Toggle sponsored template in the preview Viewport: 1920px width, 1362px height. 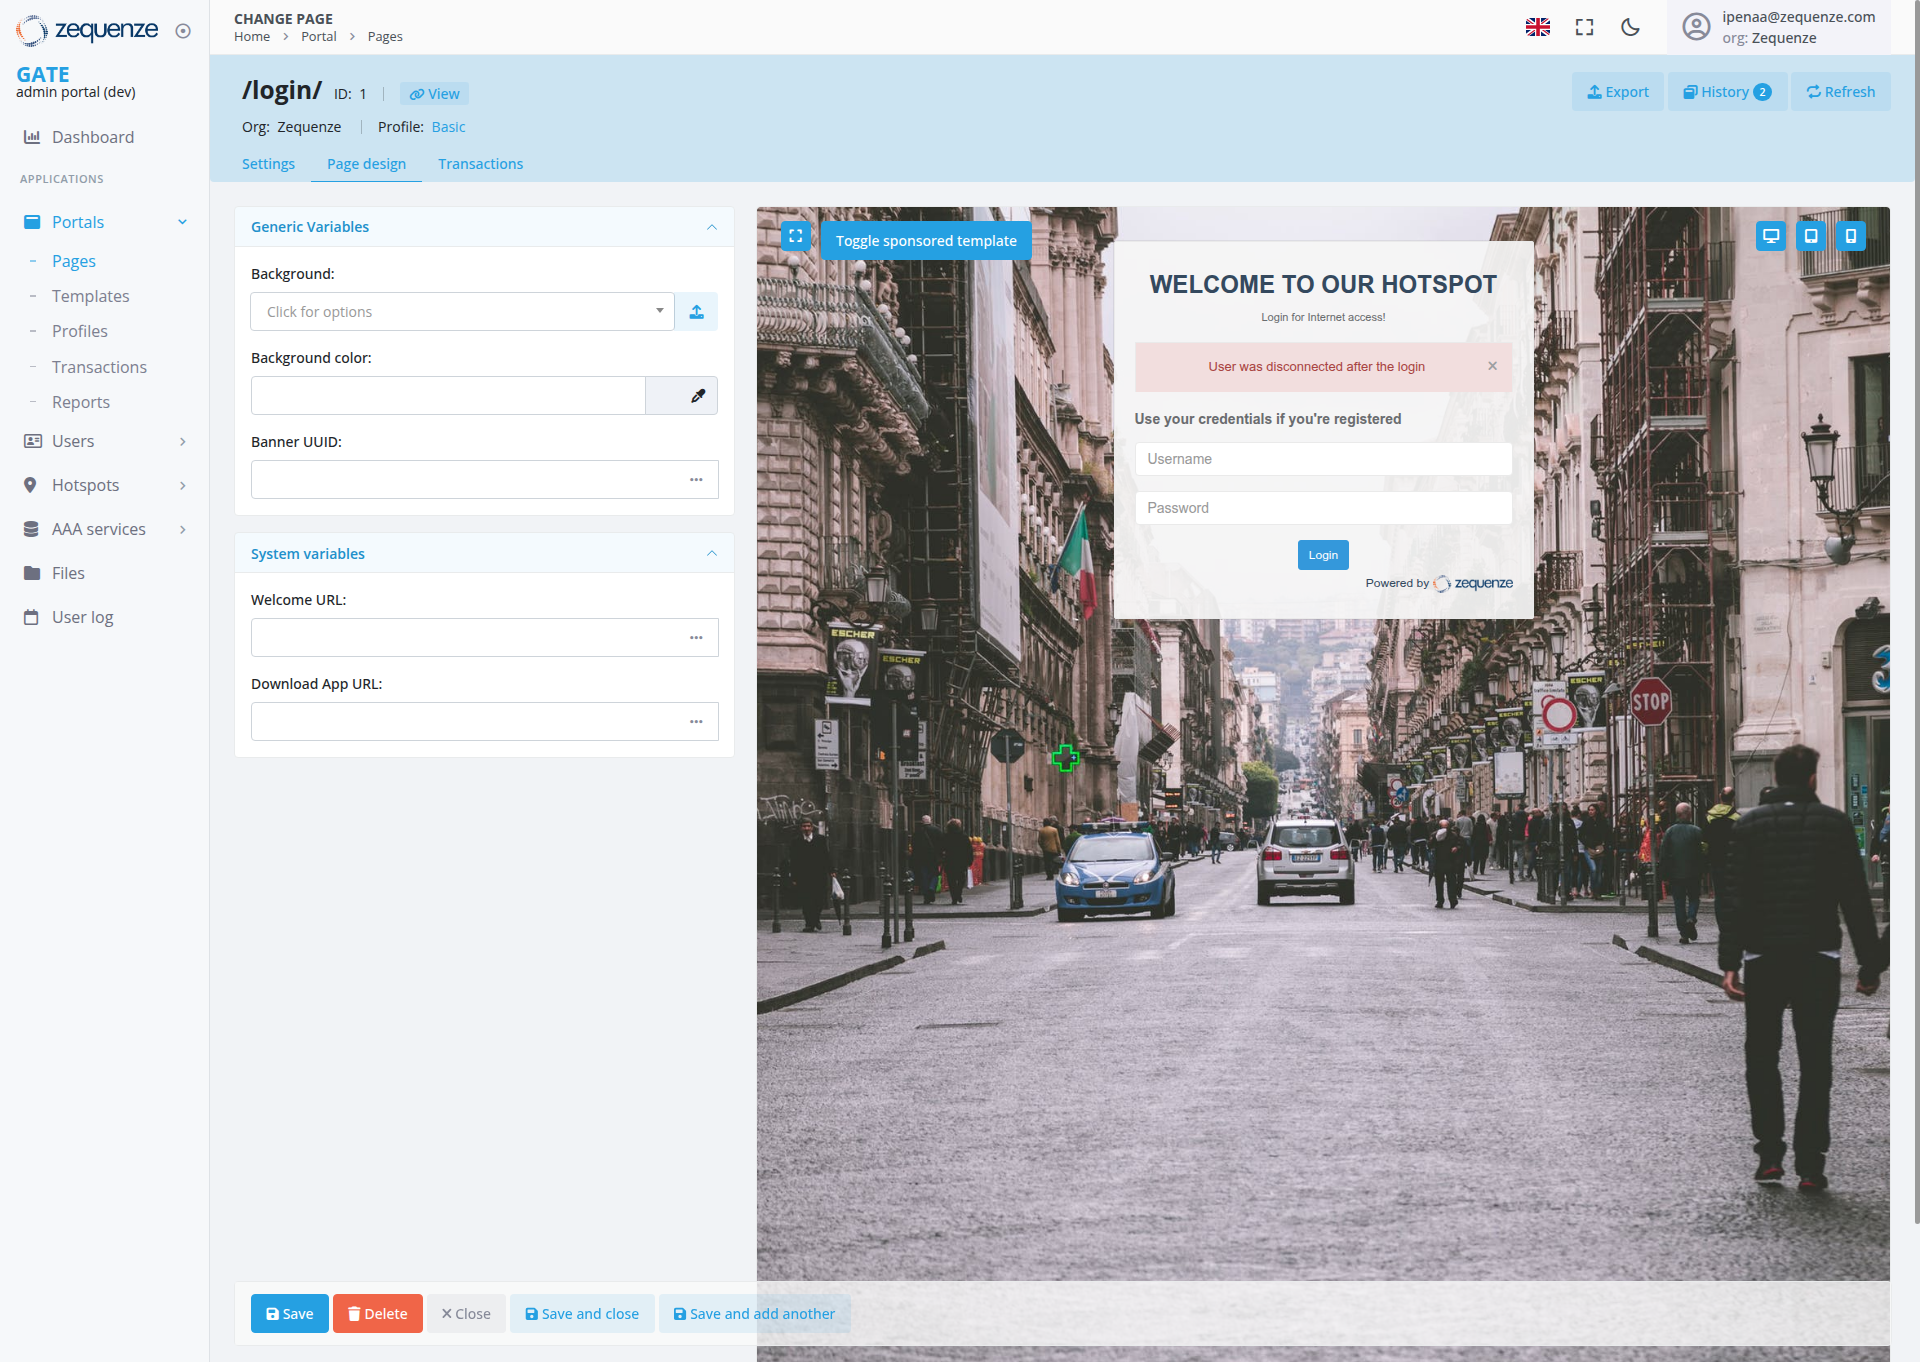tap(926, 240)
